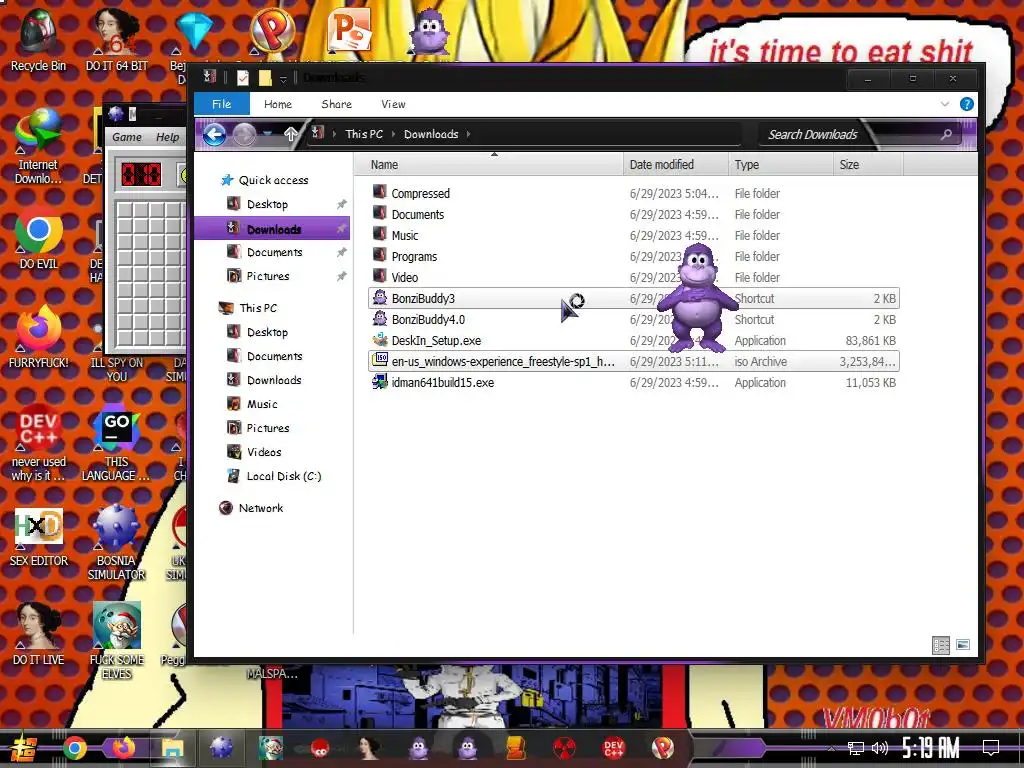The width and height of the screenshot is (1024, 768).
Task: Open the Dev C++ desktop icon
Action: point(39,428)
